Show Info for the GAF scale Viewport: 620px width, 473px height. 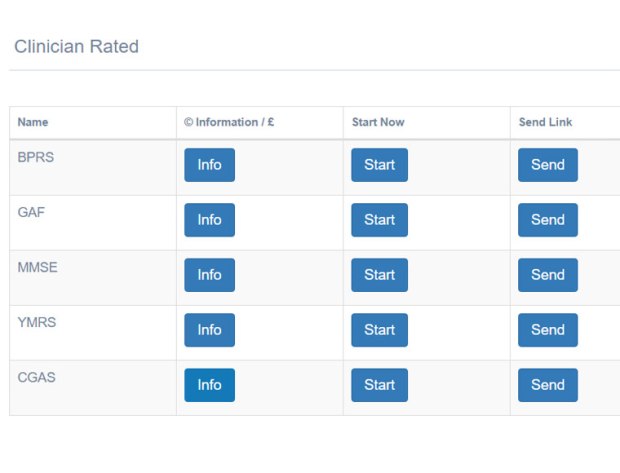pyautogui.click(x=209, y=220)
